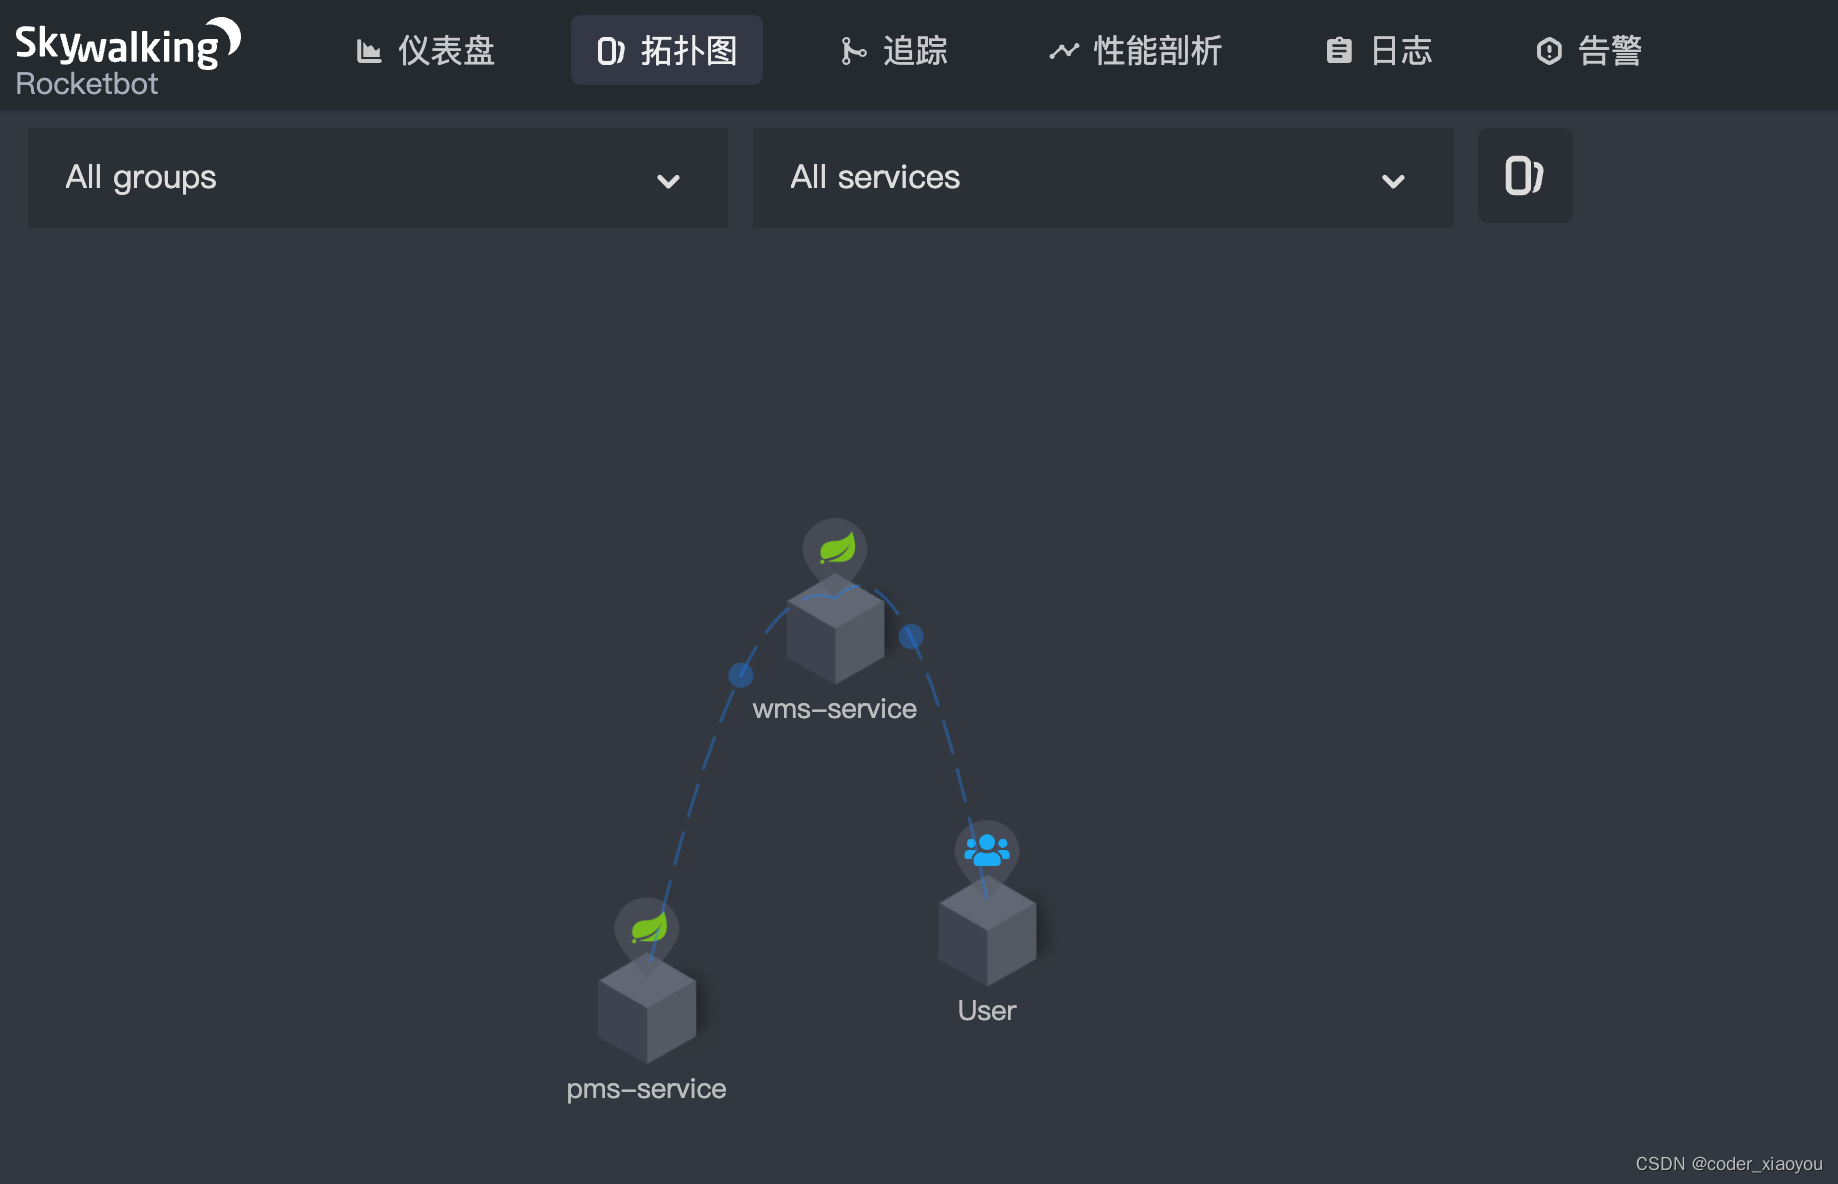Open the All groups dropdown
The height and width of the screenshot is (1184, 1838).
(x=377, y=178)
